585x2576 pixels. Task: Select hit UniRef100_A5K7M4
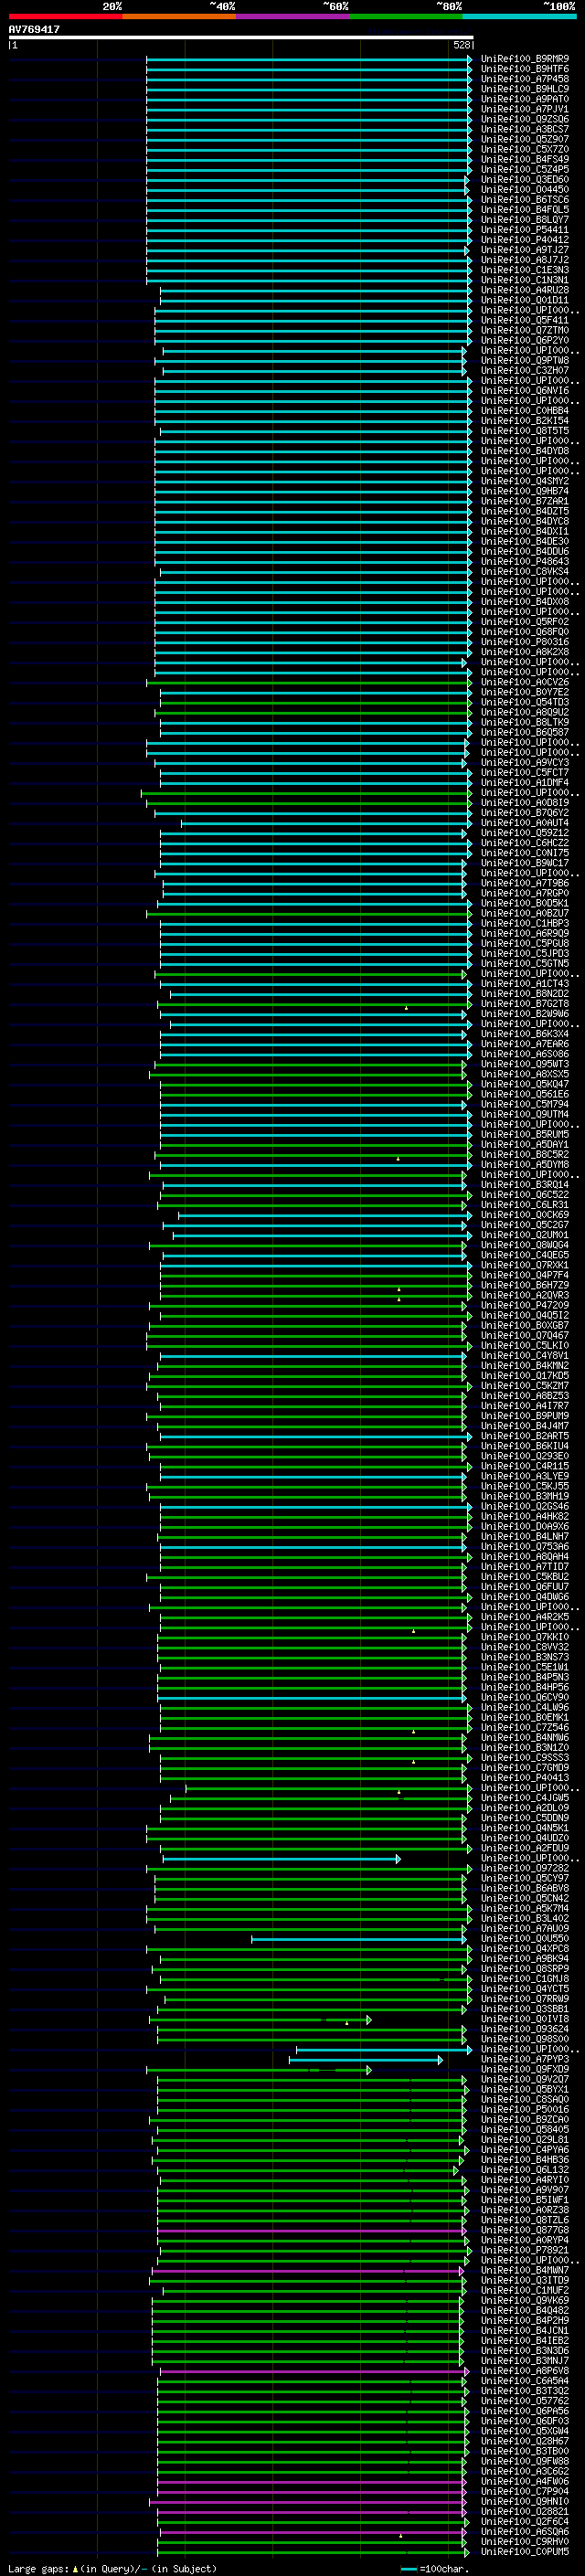click(x=525, y=1908)
